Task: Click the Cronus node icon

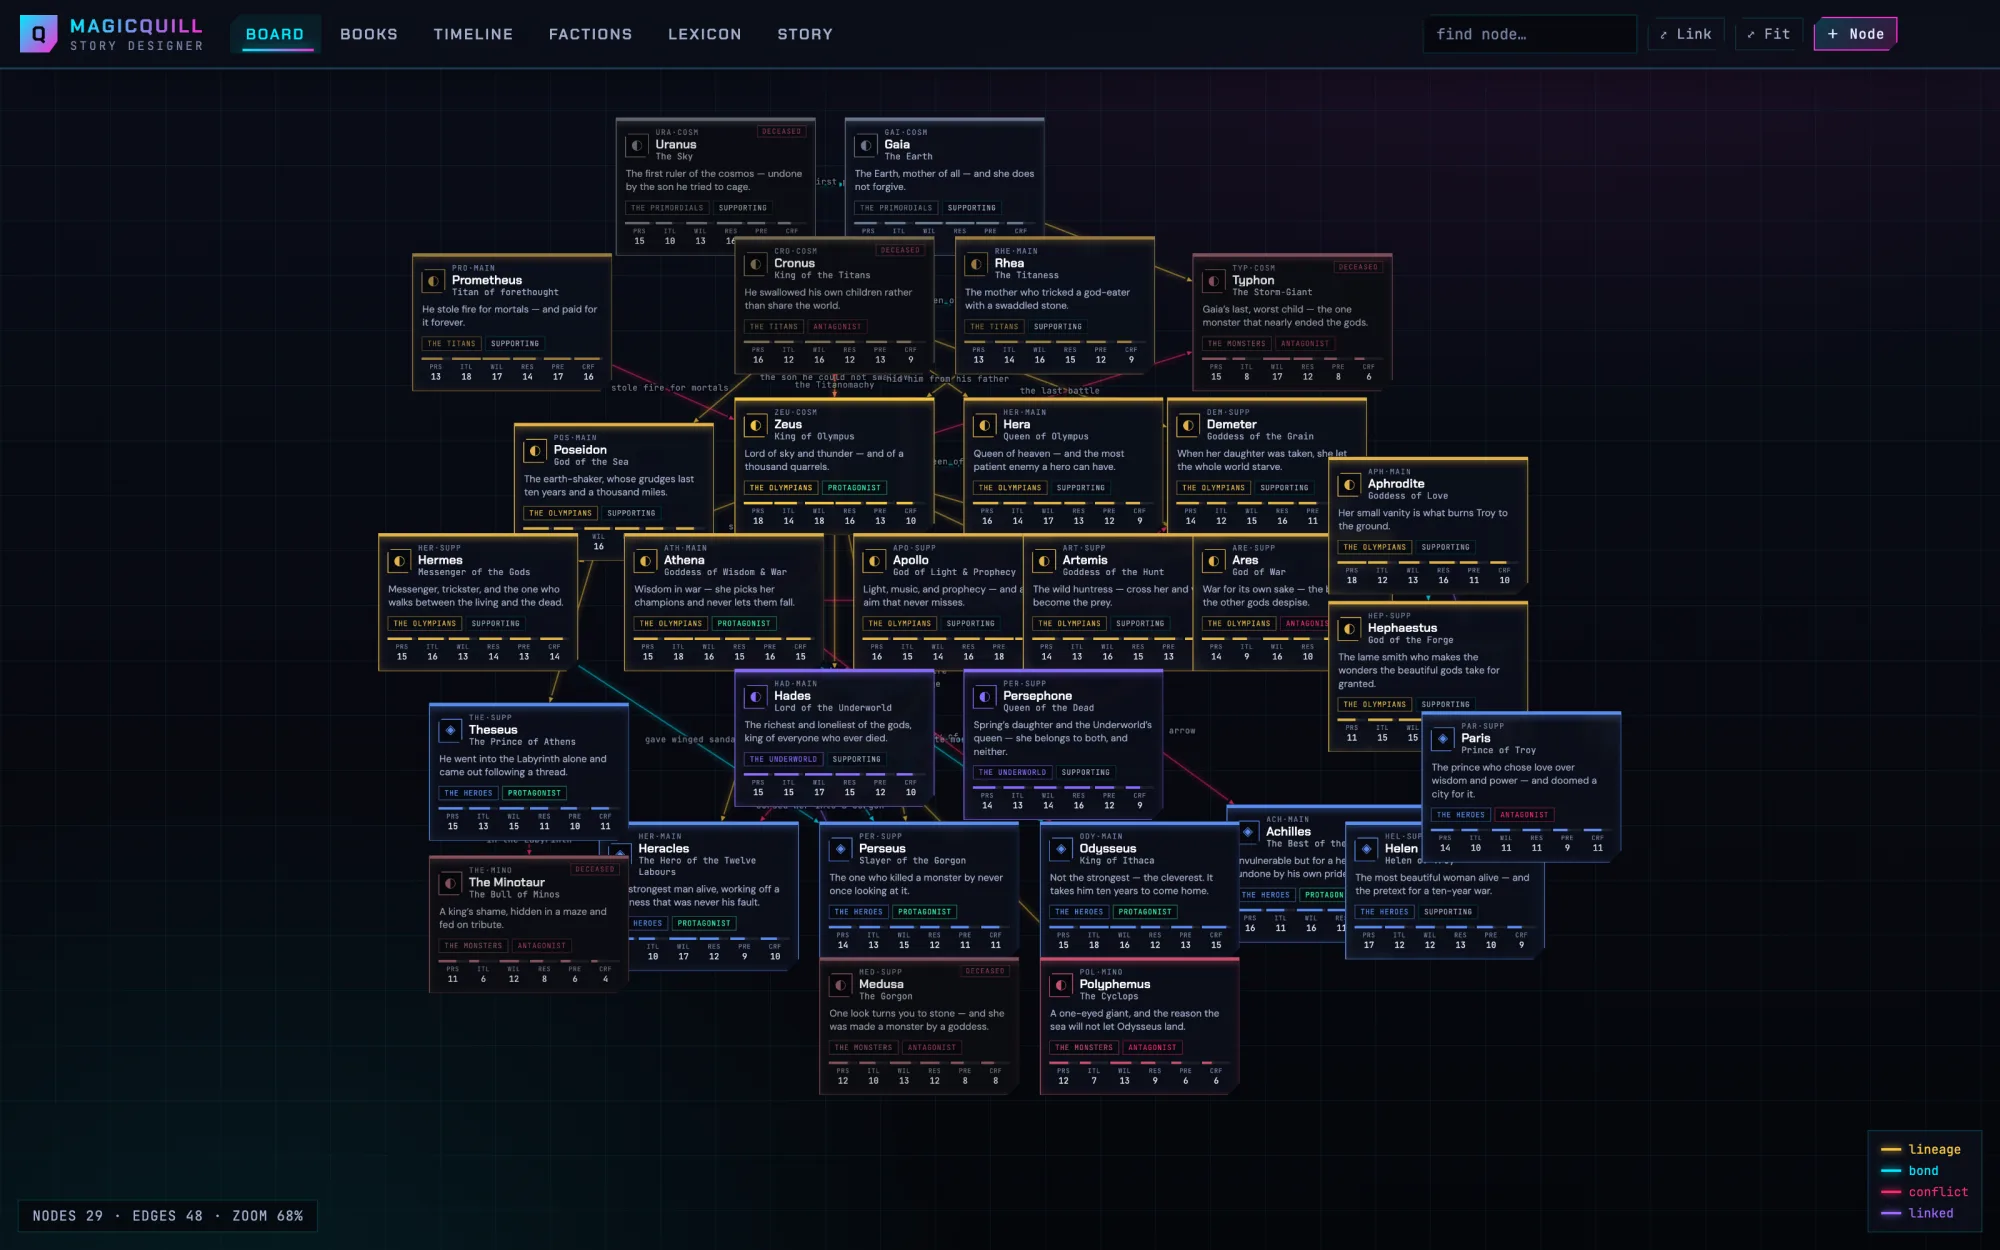Action: coord(756,265)
